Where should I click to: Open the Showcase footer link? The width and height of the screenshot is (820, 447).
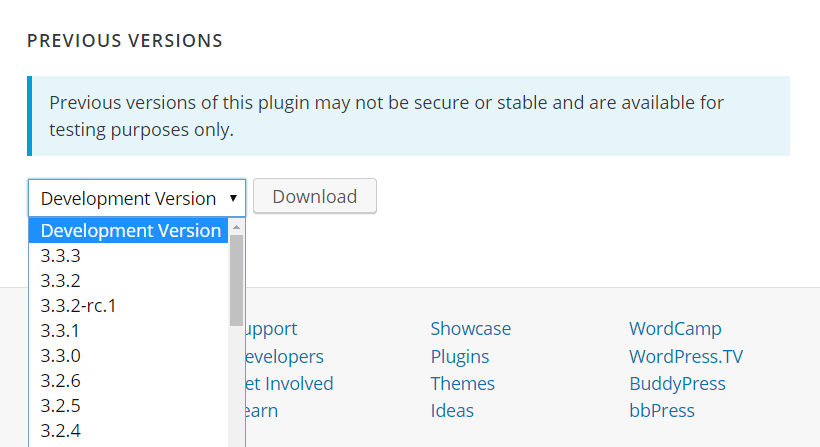pos(470,328)
